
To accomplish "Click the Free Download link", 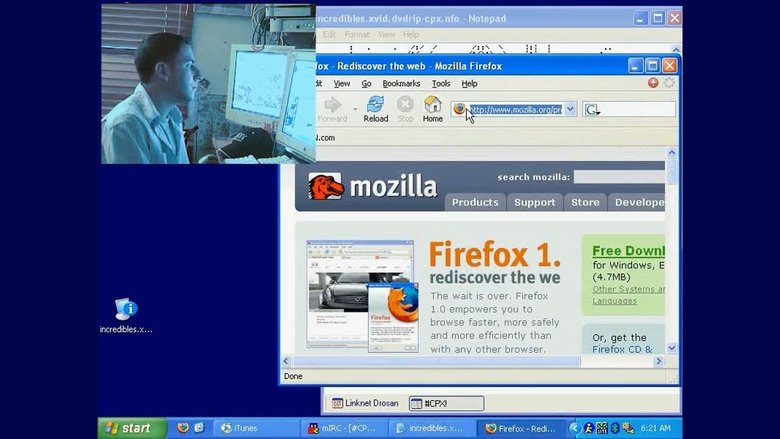I will coord(628,251).
